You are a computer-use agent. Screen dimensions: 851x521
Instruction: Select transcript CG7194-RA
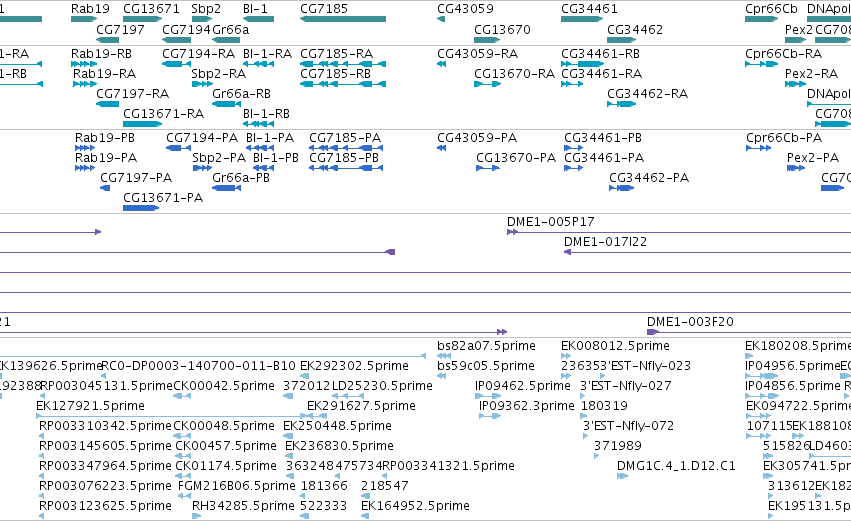click(x=199, y=54)
